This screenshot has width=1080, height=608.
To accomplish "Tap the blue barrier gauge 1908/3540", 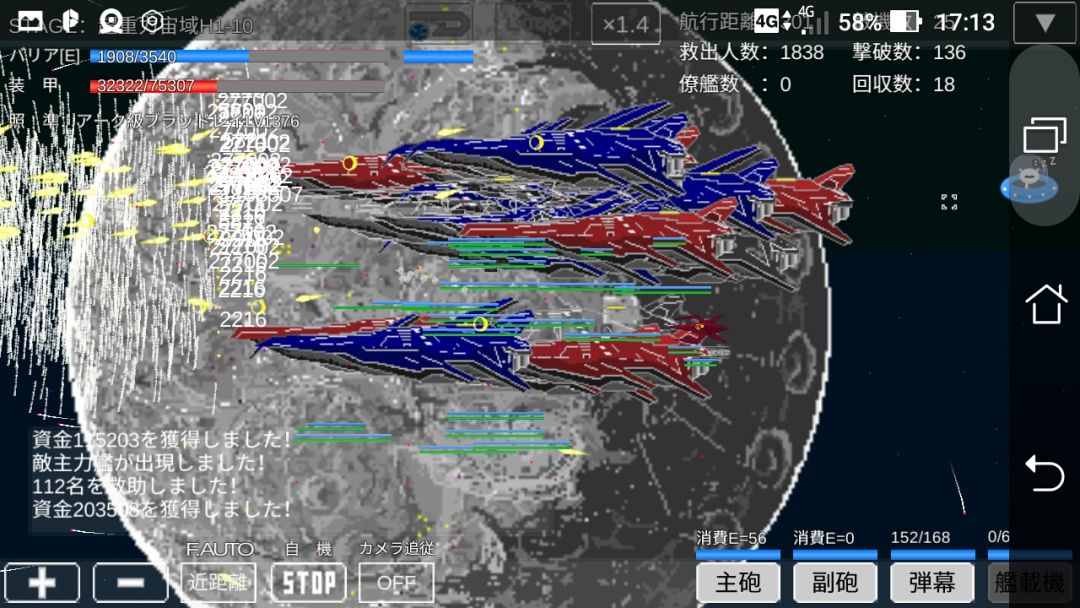I will [x=238, y=56].
